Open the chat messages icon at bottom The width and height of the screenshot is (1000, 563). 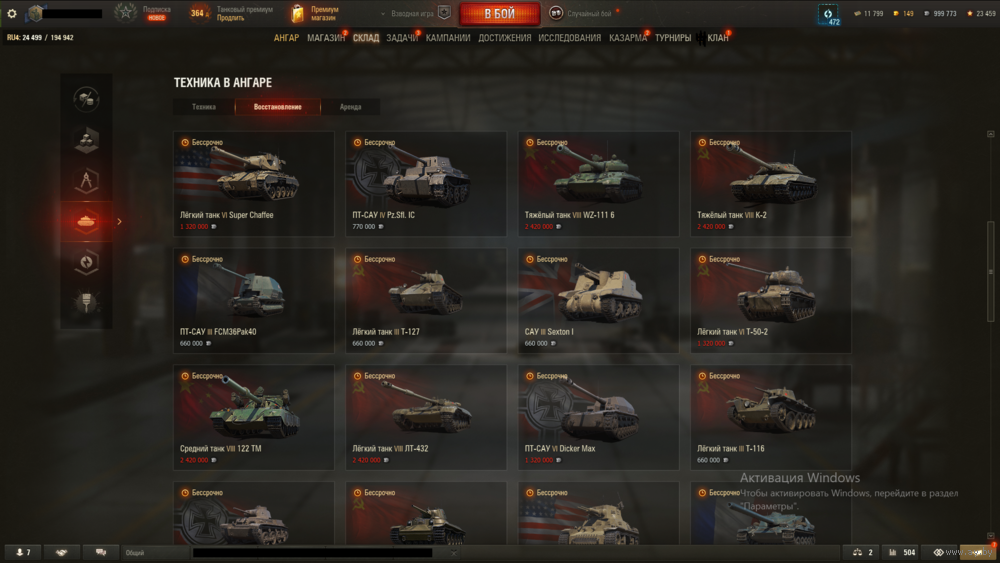point(101,552)
